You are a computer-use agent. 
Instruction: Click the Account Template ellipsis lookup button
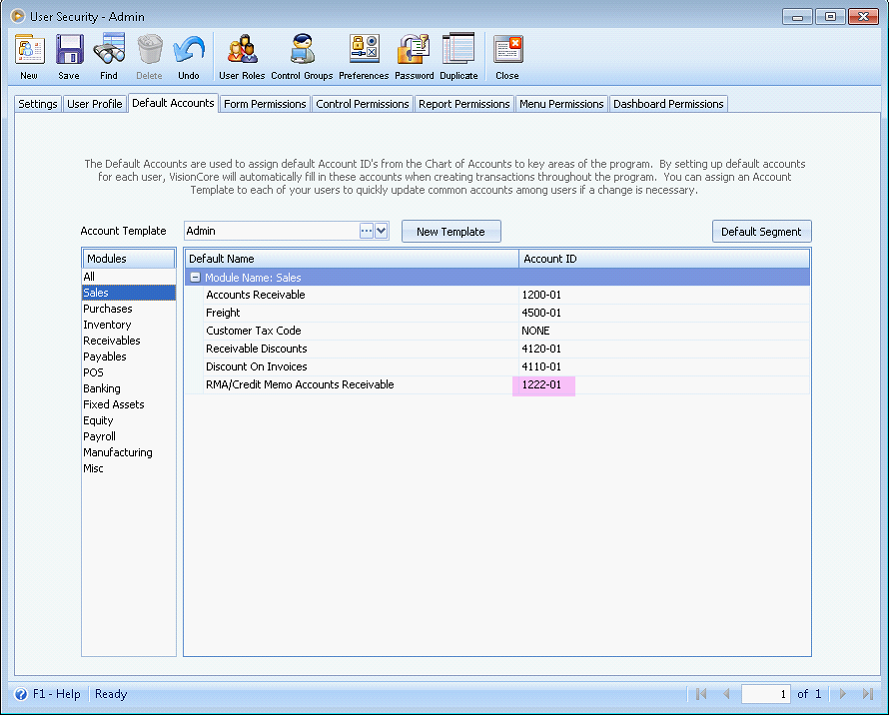tap(366, 231)
